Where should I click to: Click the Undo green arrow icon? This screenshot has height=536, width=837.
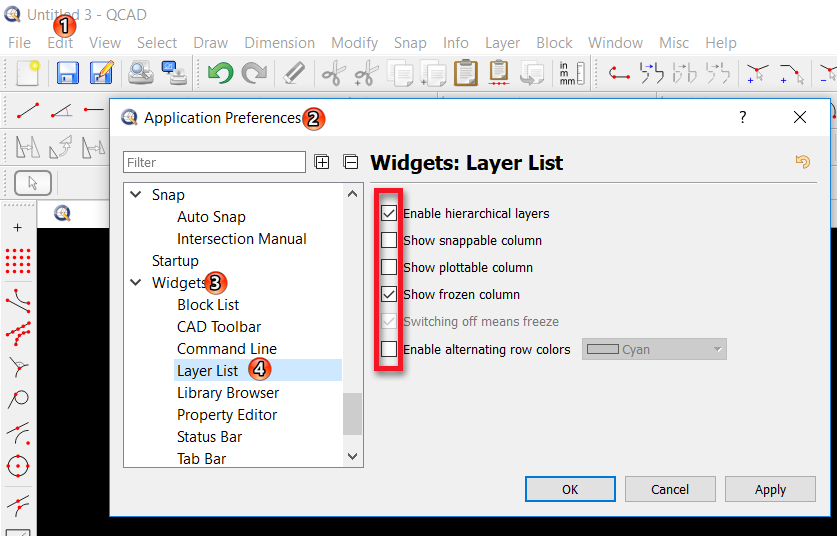220,73
